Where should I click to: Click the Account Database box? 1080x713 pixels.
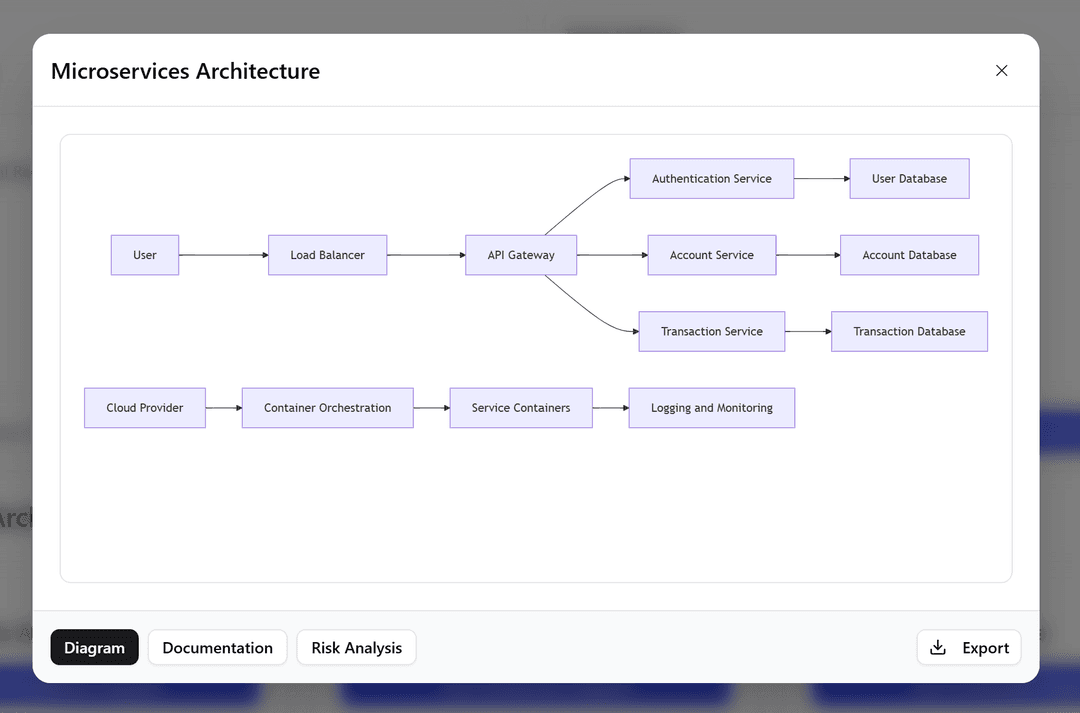pyautogui.click(x=909, y=255)
